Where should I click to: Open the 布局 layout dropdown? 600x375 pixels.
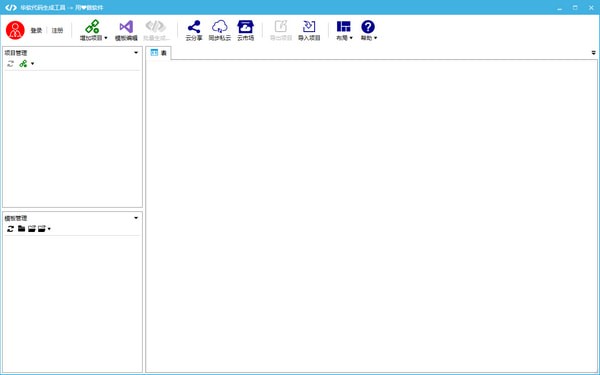coord(344,31)
